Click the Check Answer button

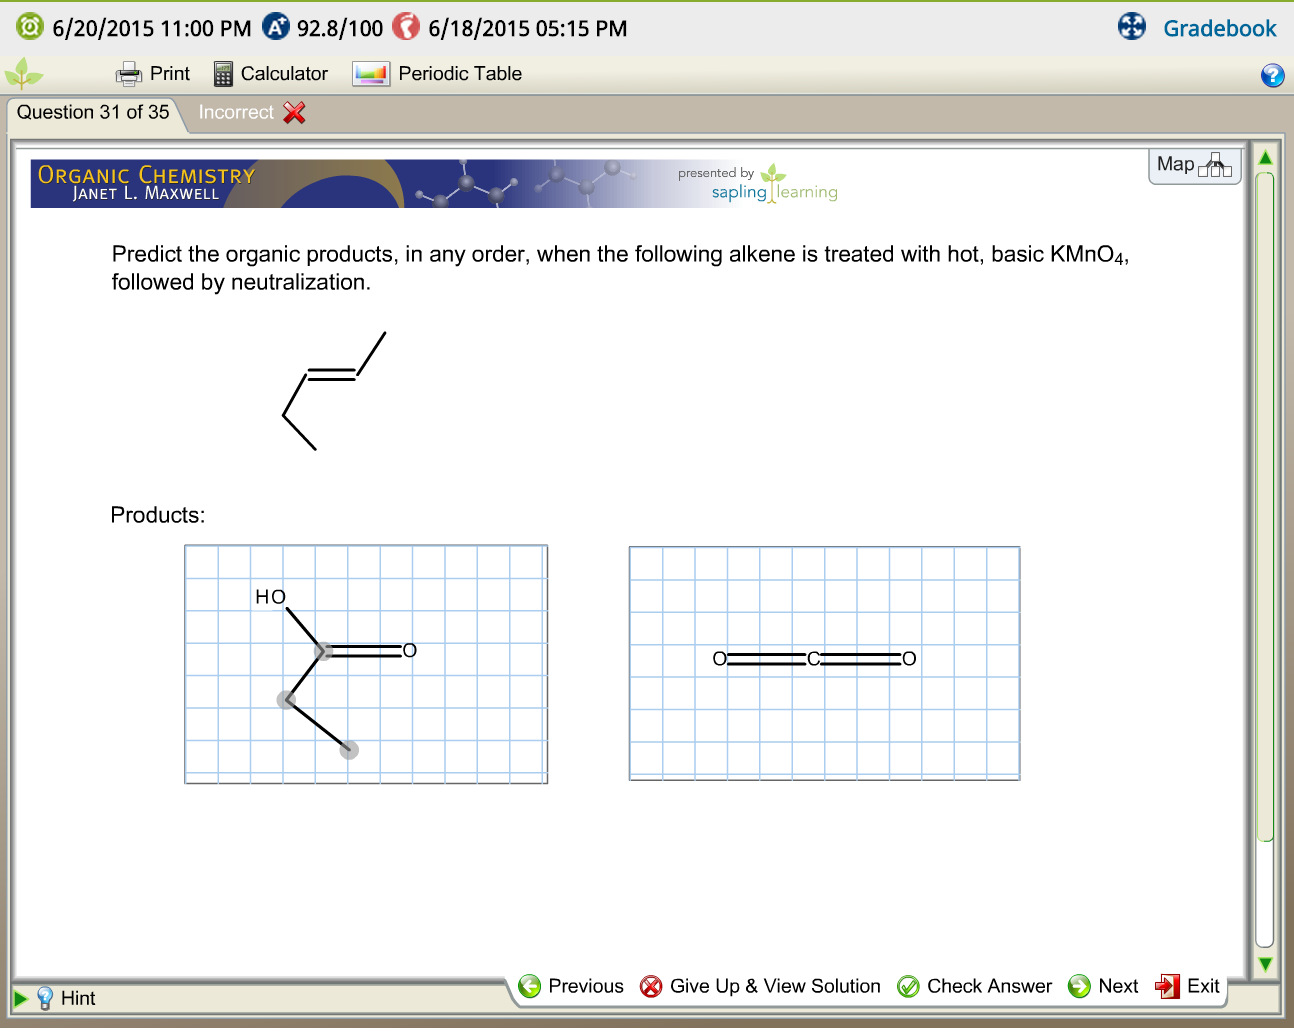(x=974, y=986)
